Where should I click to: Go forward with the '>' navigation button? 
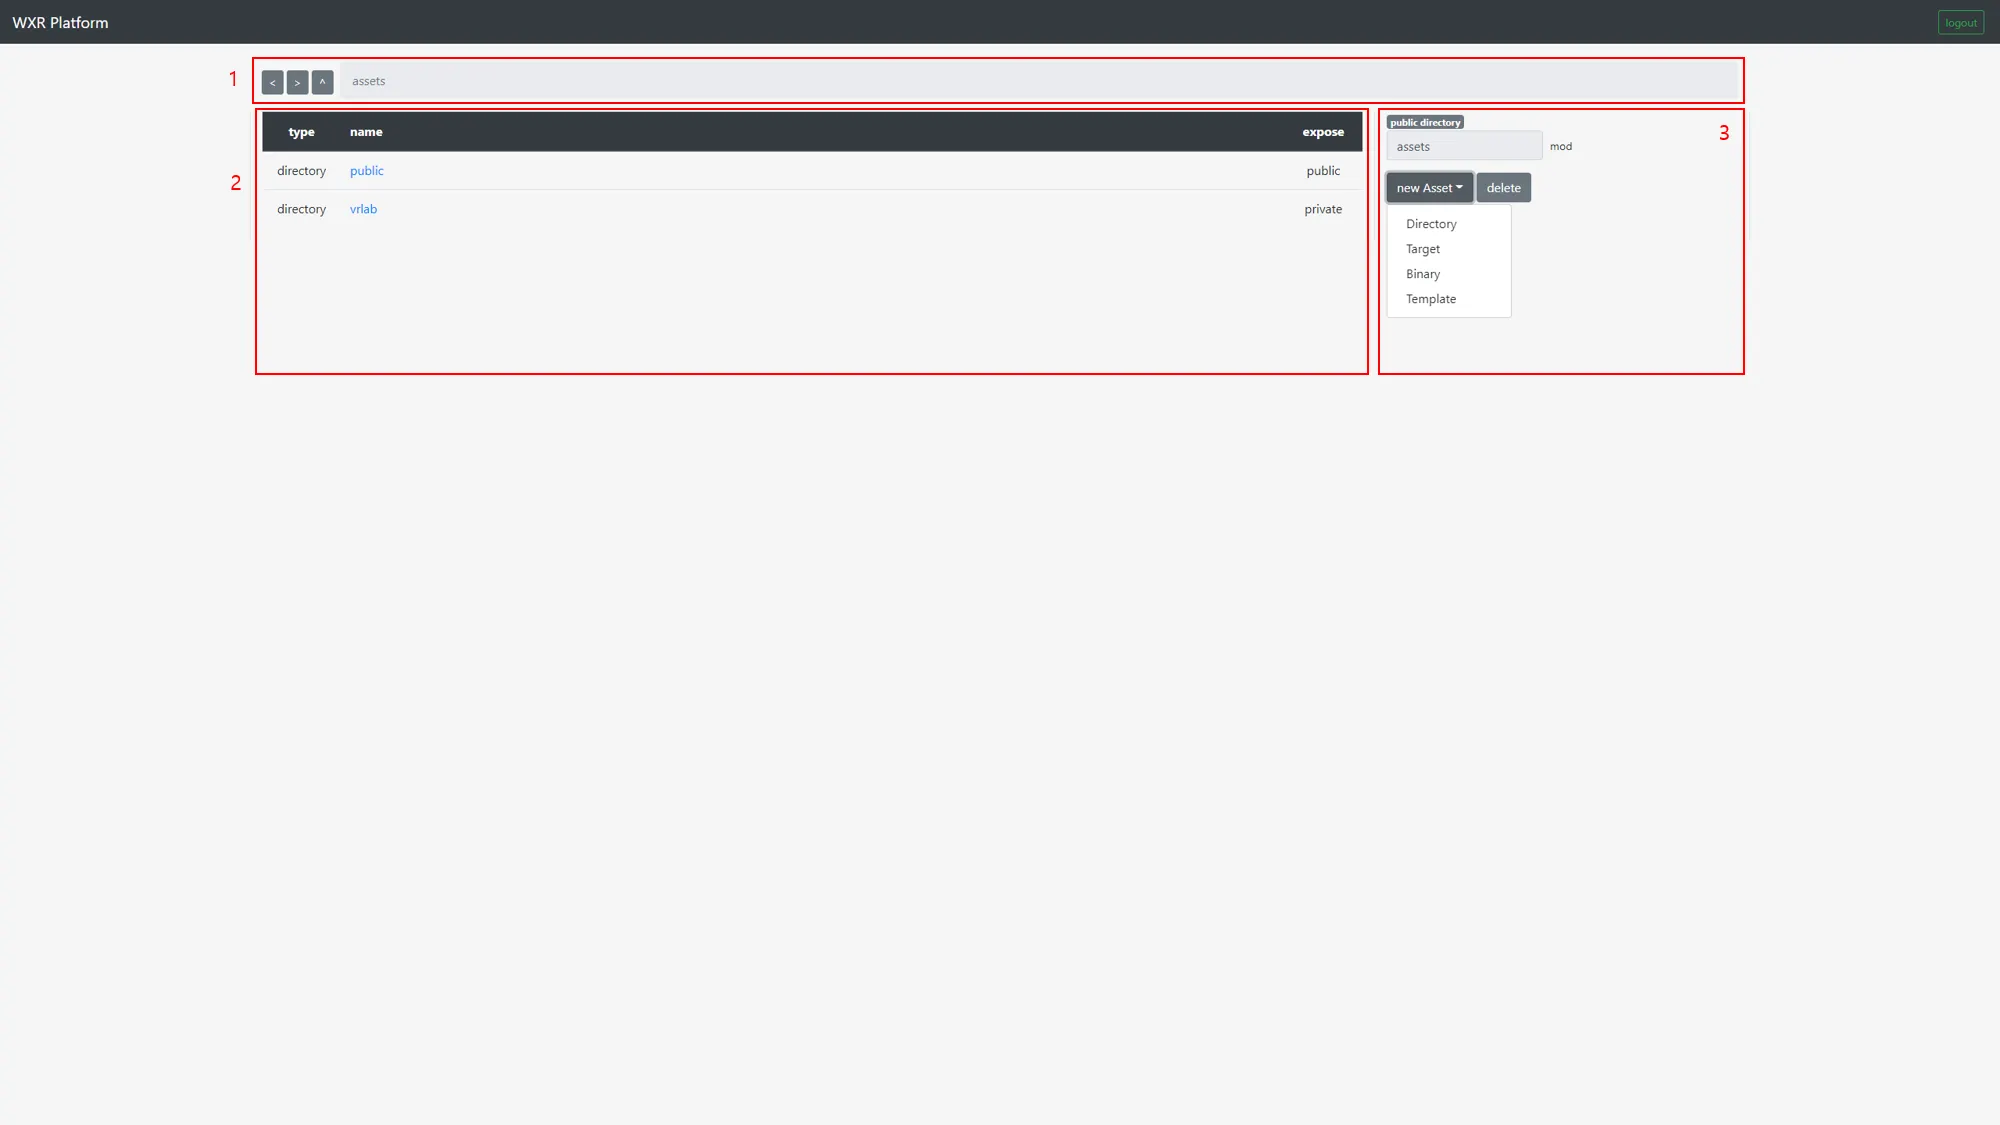pos(297,82)
